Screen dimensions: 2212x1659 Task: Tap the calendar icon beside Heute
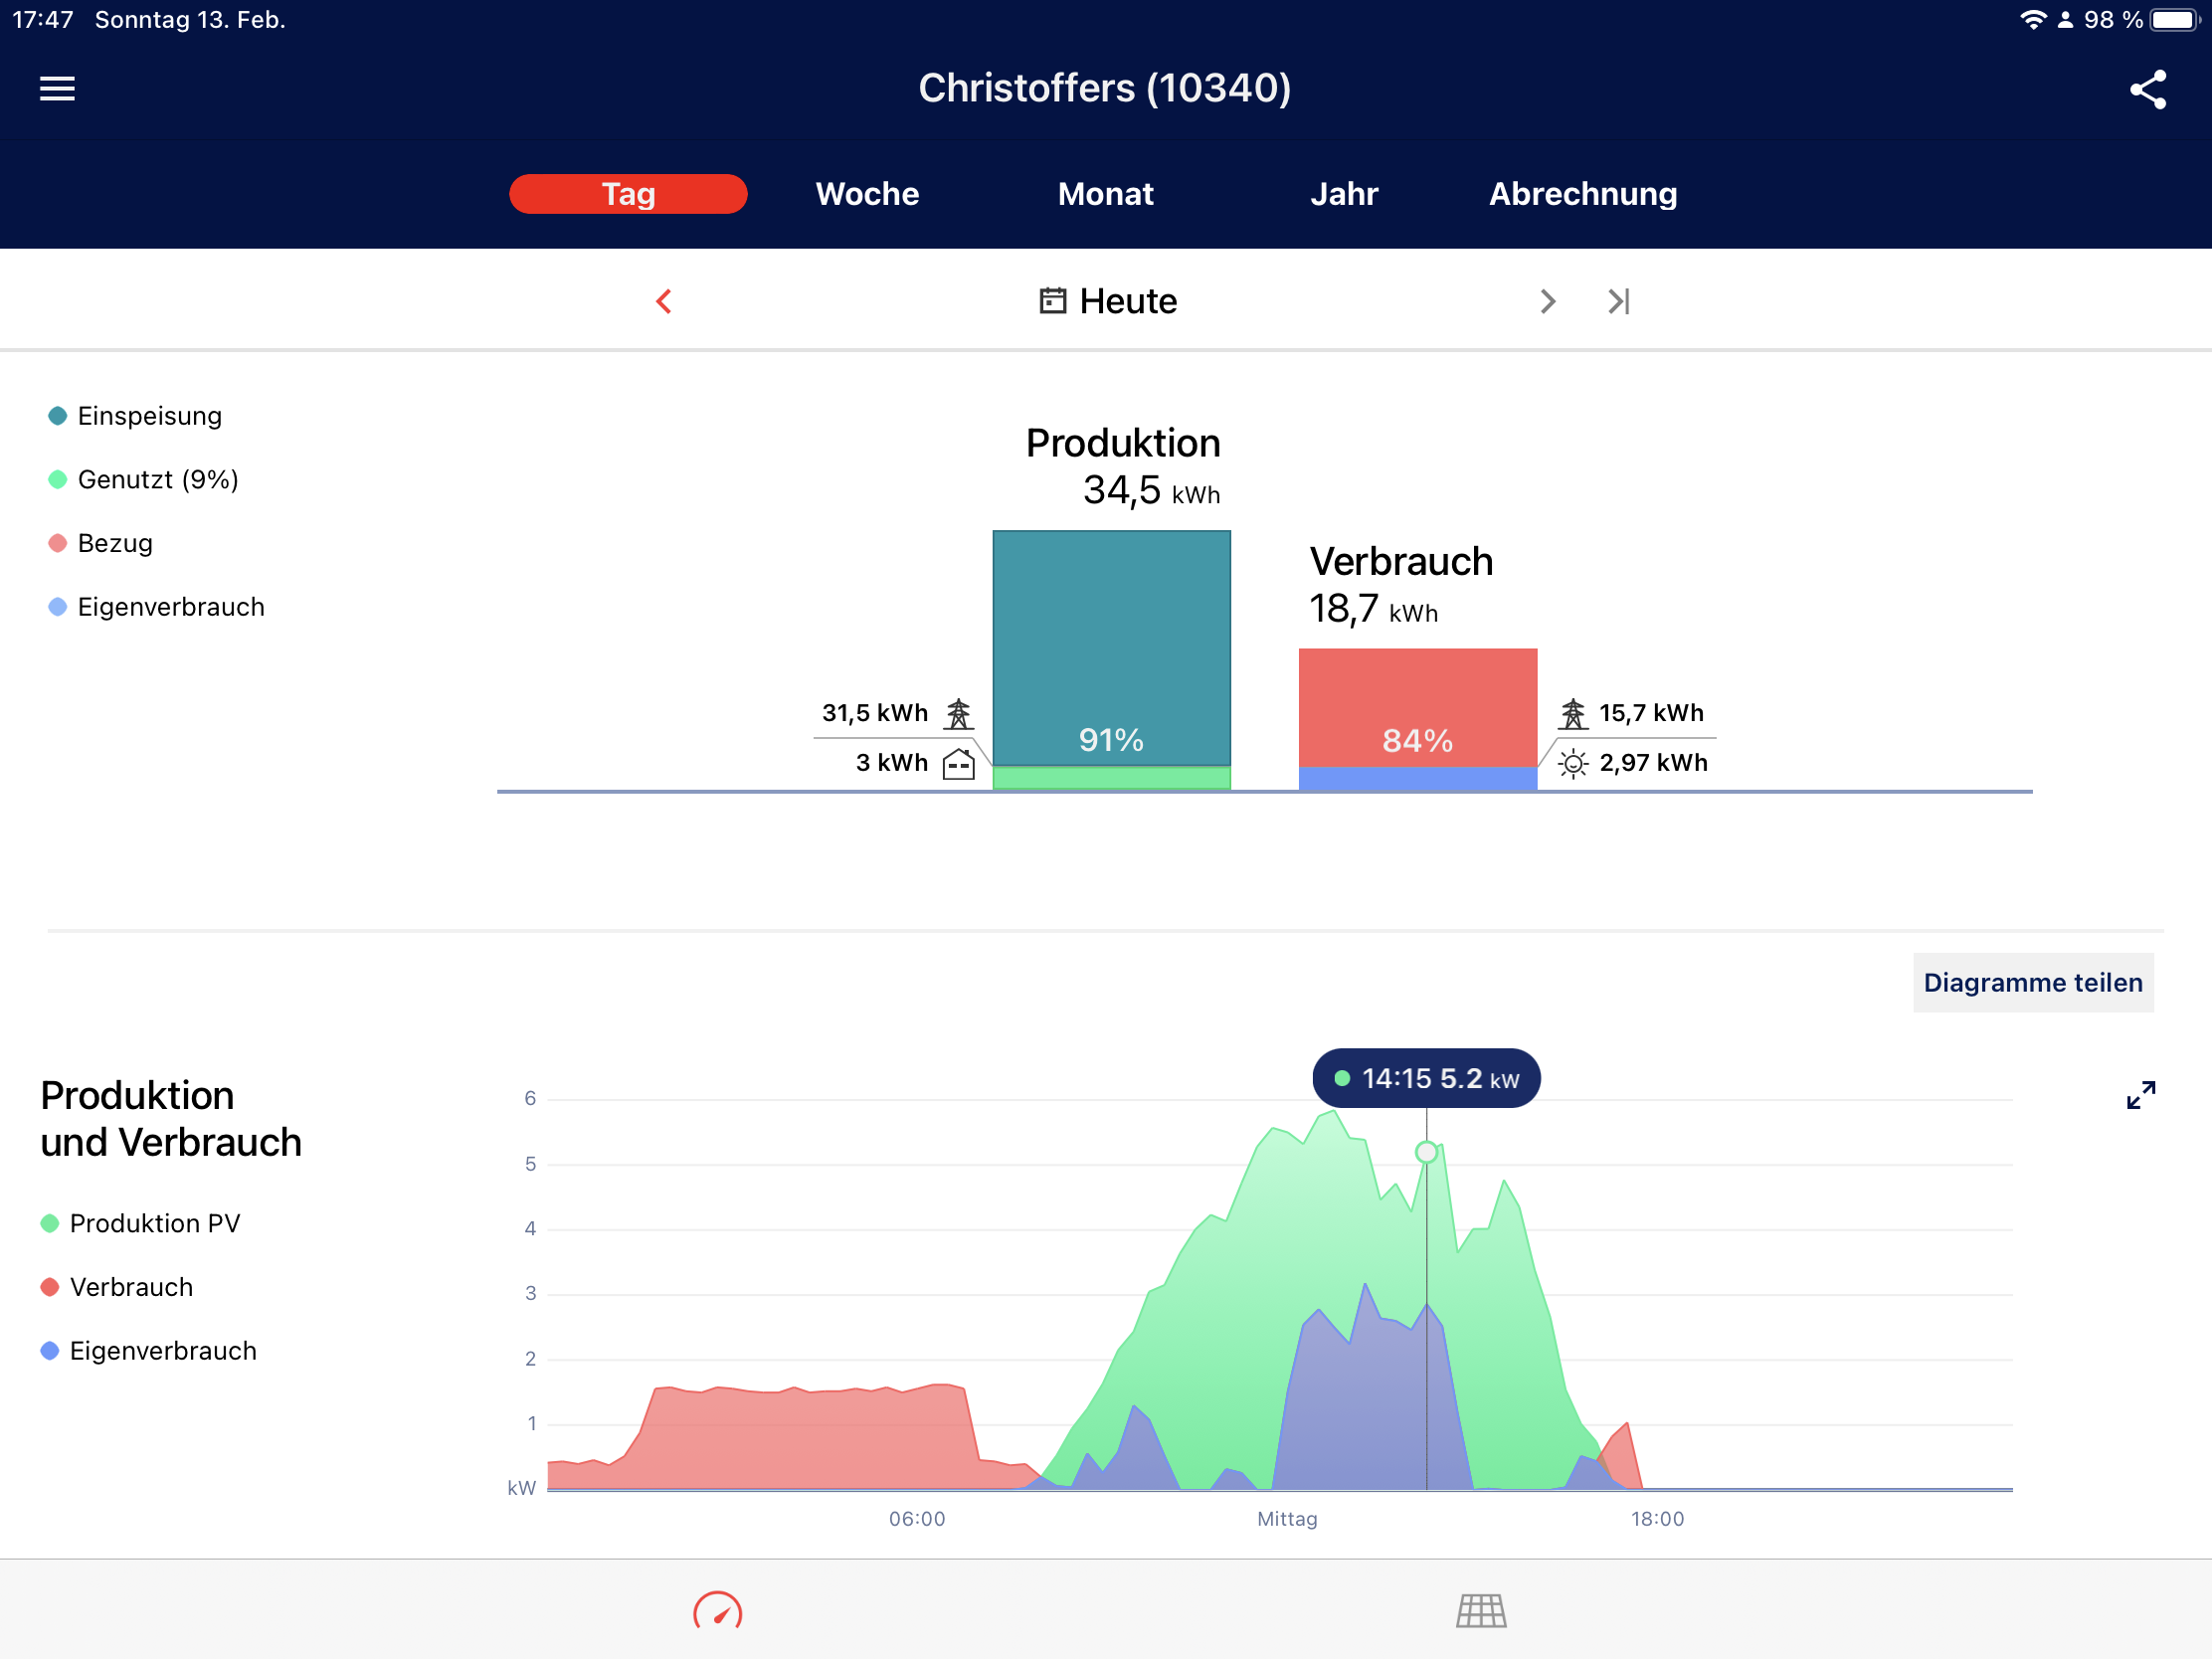tap(1052, 301)
